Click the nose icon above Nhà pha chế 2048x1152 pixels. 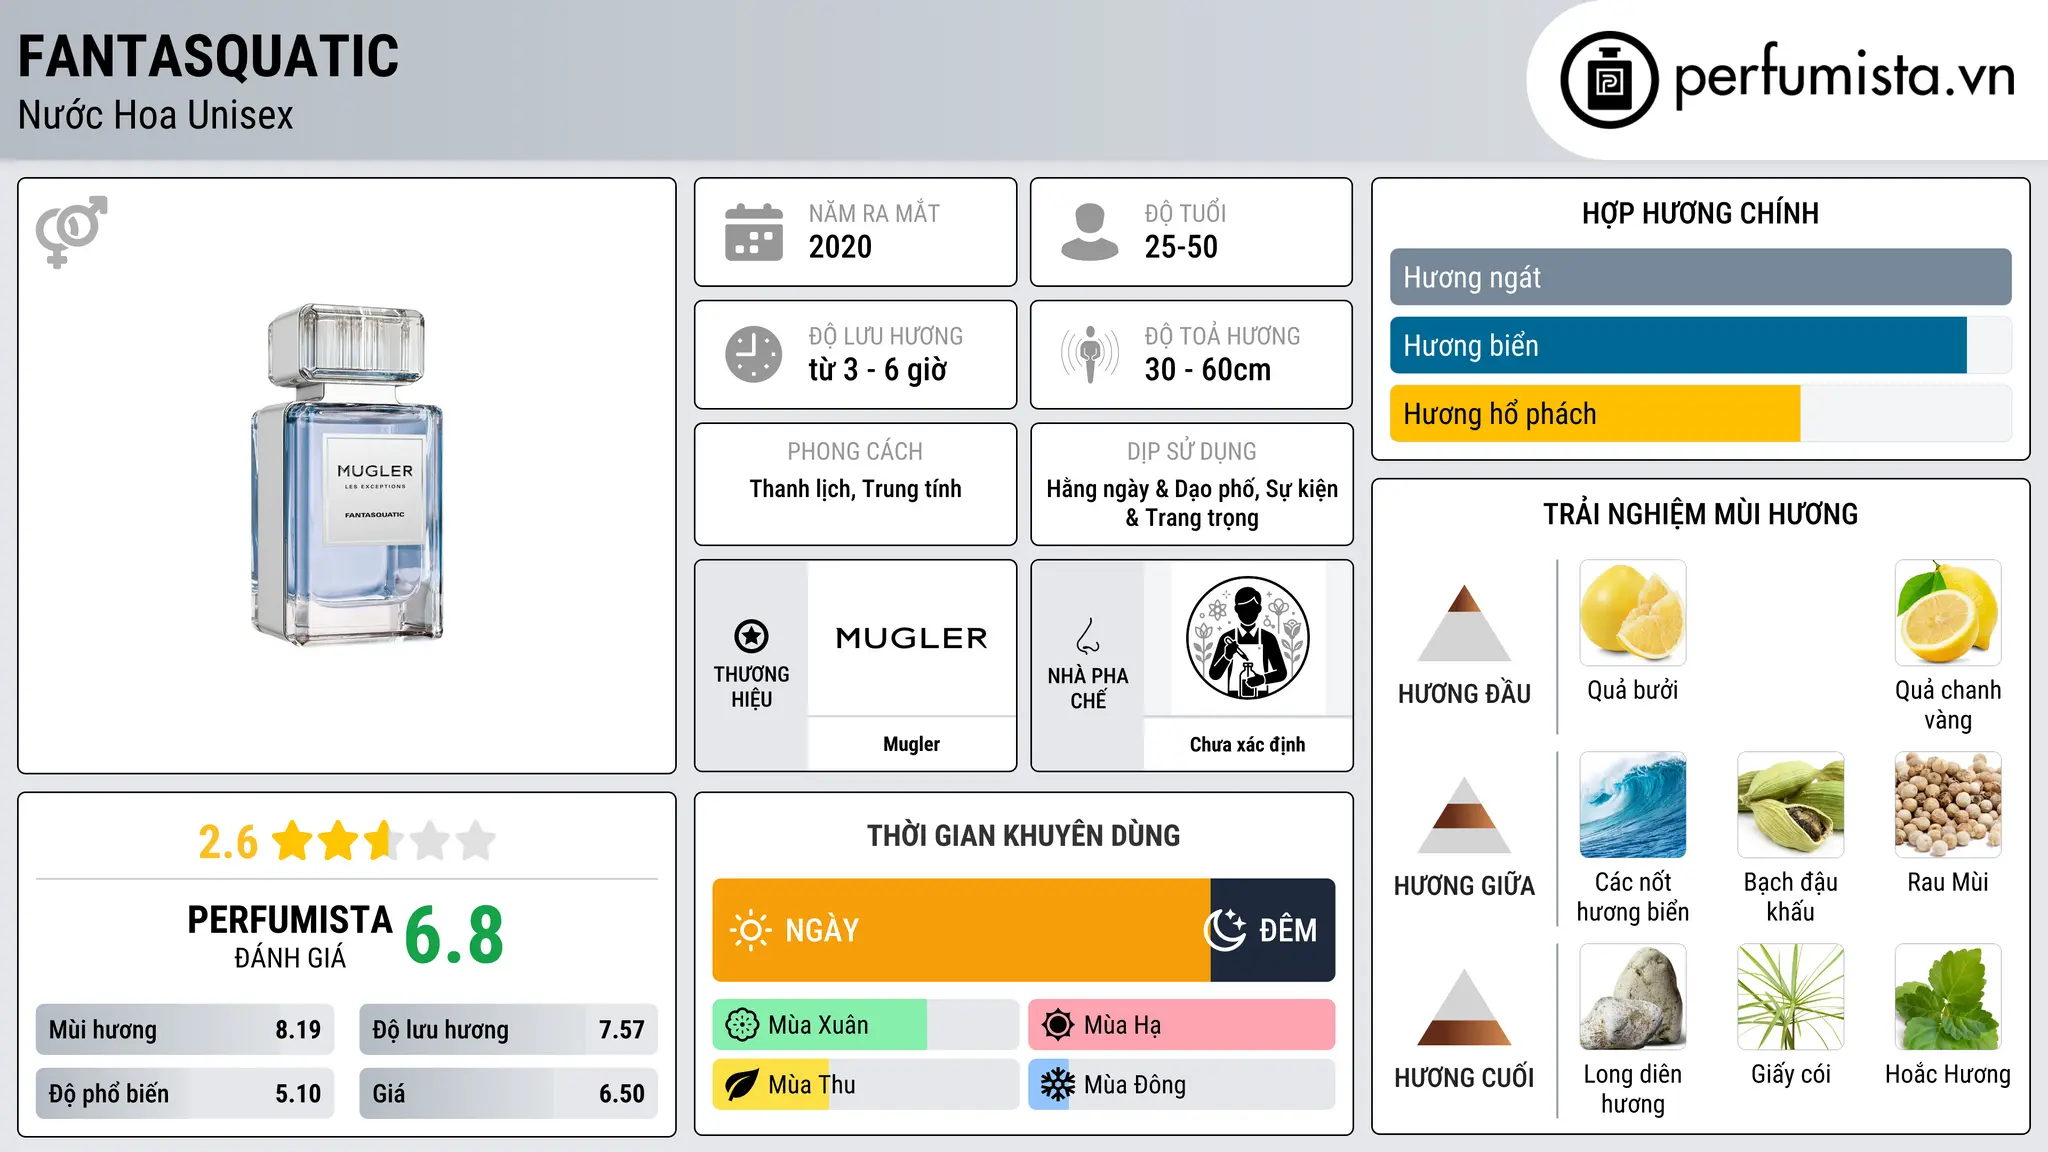(1088, 636)
